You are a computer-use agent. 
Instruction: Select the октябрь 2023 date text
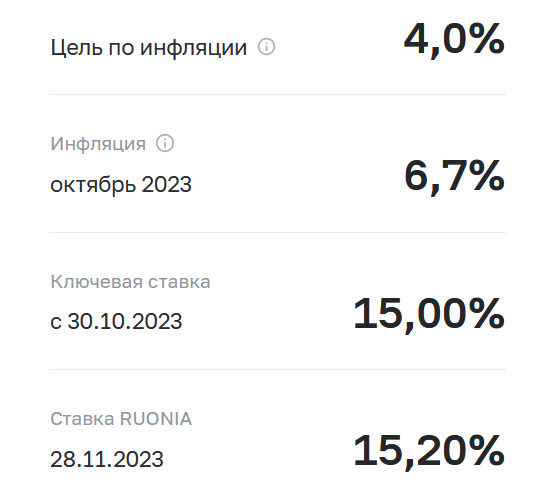[x=121, y=185]
